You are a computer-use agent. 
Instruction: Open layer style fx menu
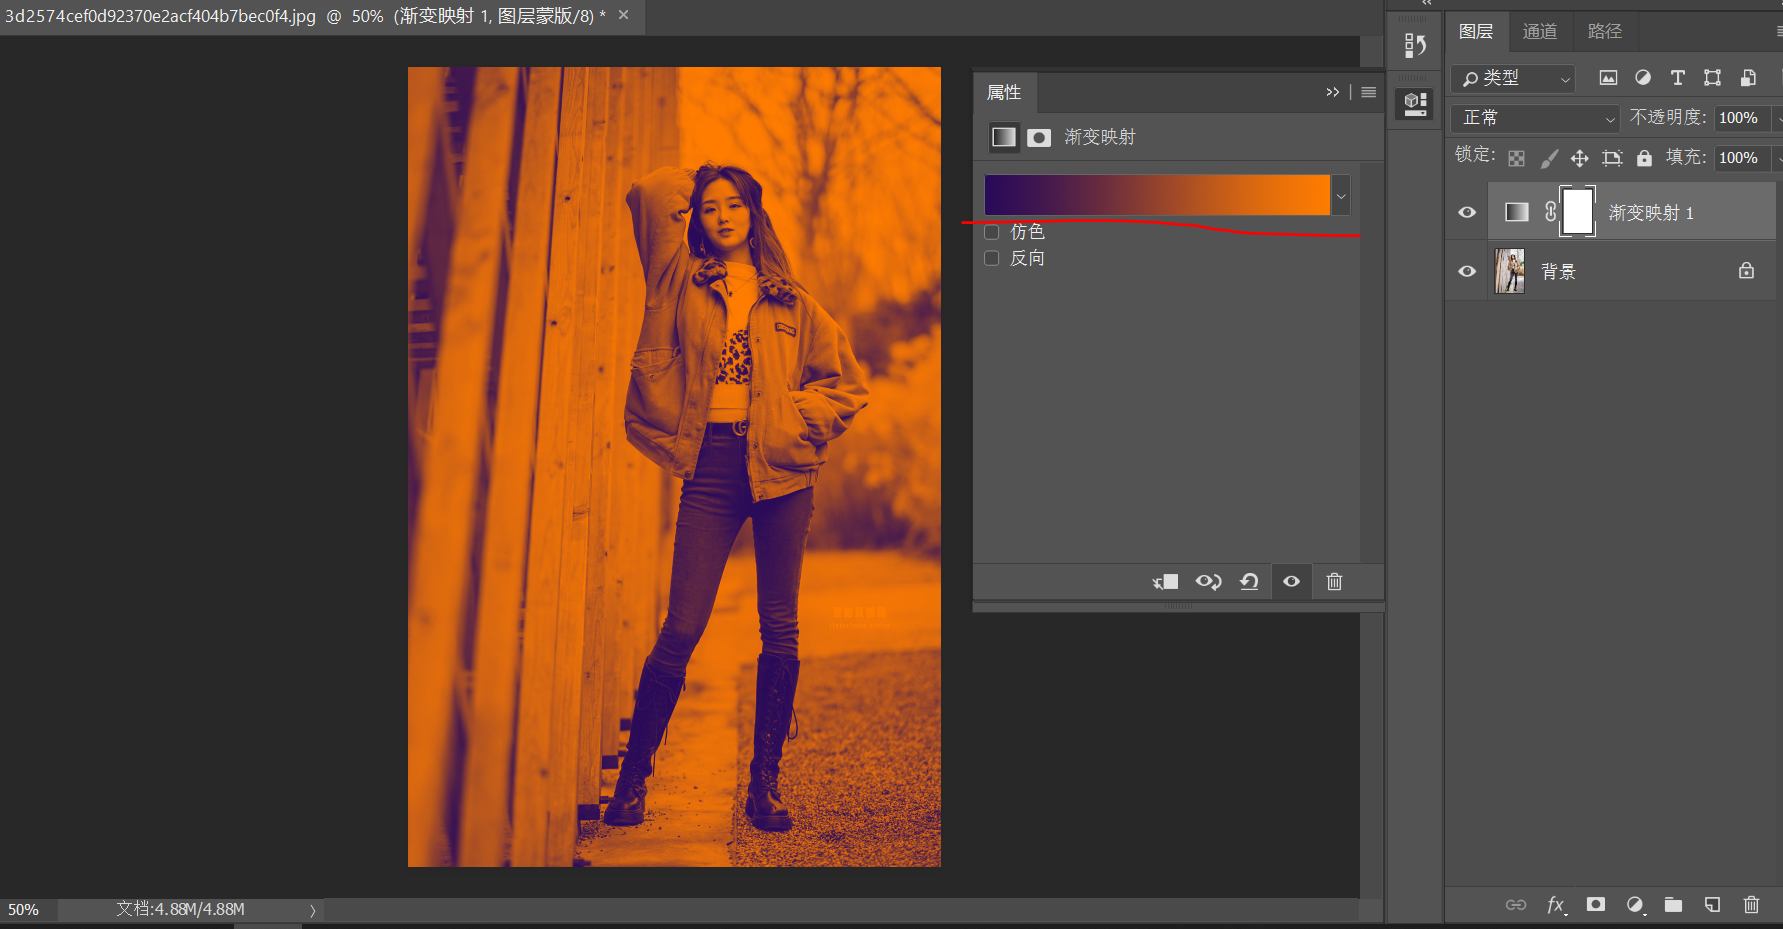point(1556,905)
